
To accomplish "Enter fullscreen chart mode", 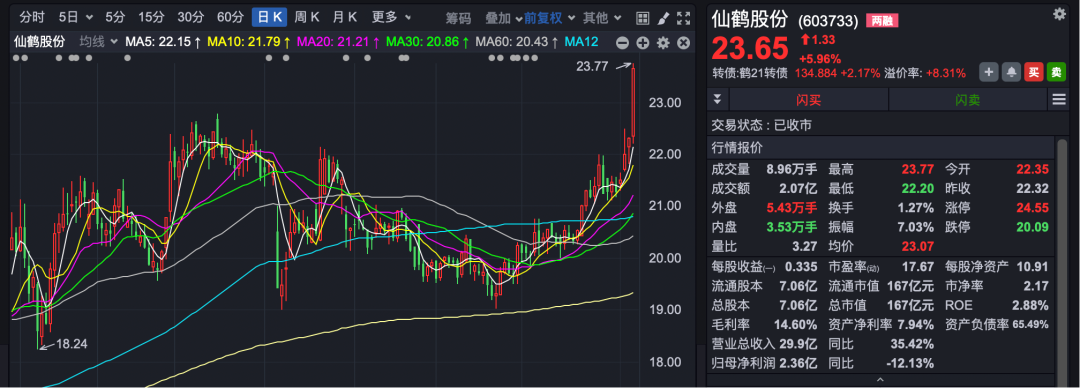I will click(x=683, y=18).
